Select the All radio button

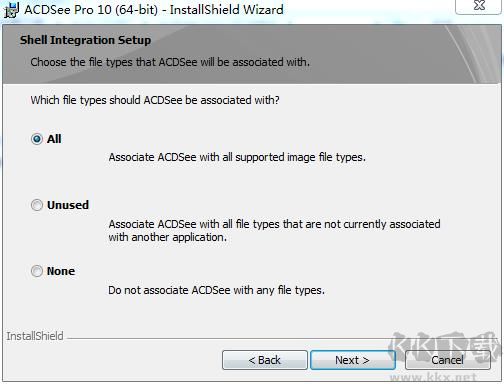pyautogui.click(x=37, y=139)
